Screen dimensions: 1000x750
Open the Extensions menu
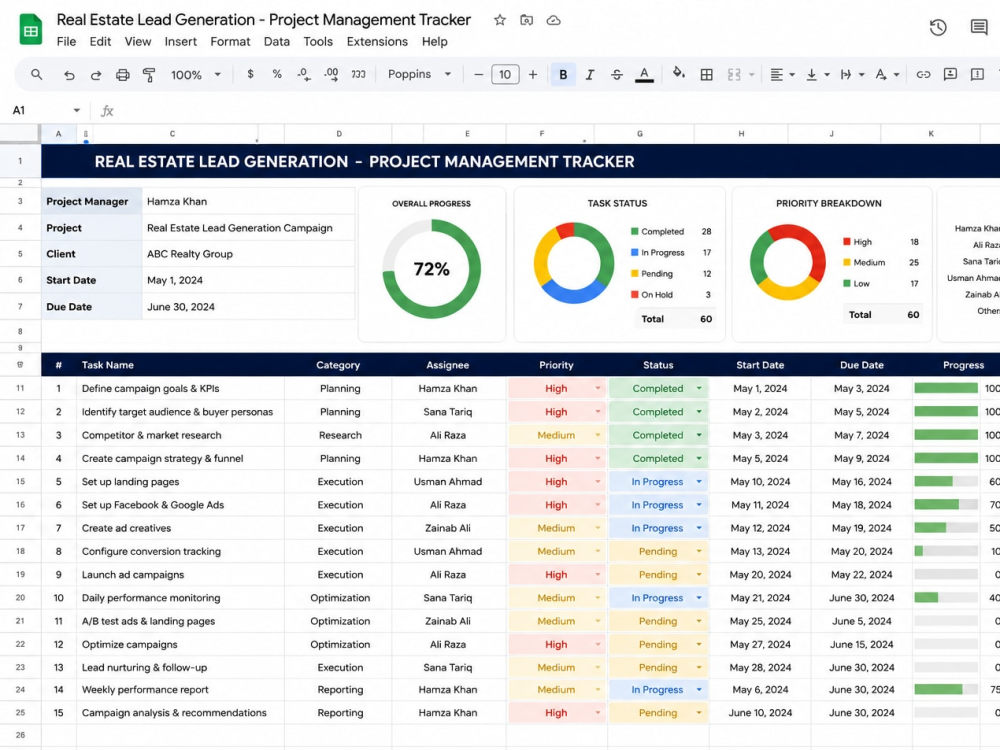pyautogui.click(x=377, y=41)
